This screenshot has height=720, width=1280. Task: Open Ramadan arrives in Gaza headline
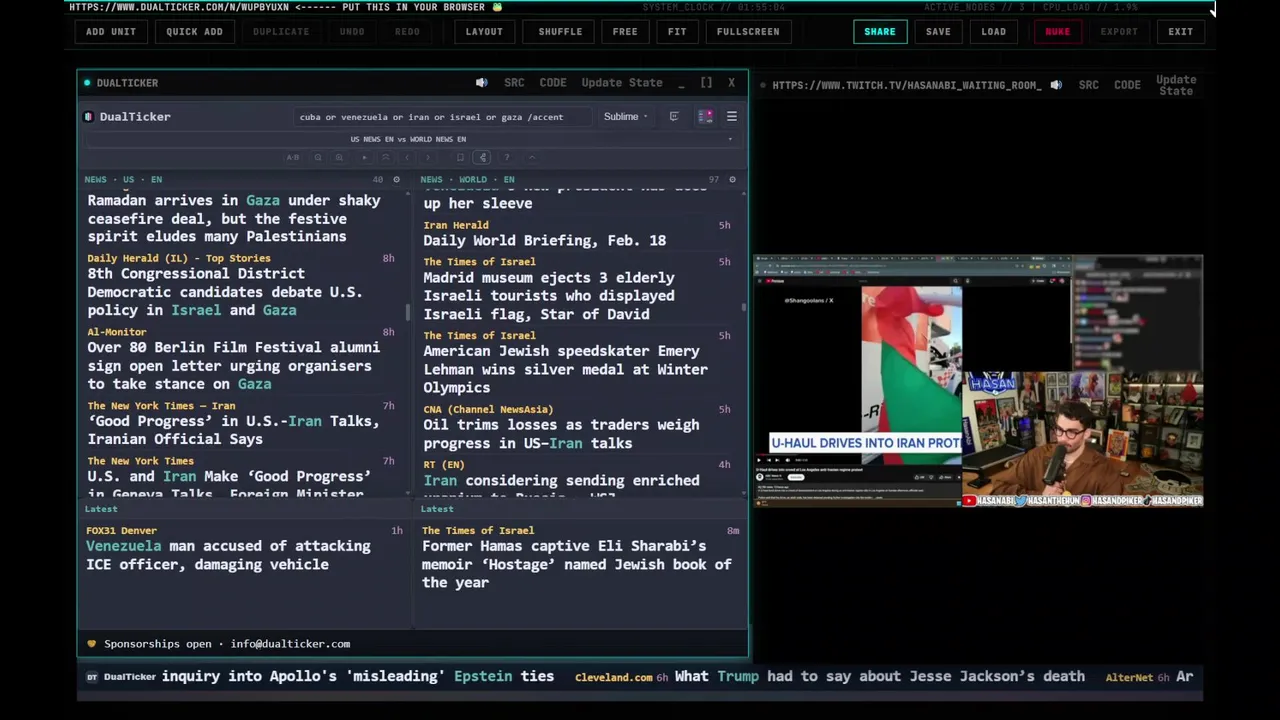[234, 219]
